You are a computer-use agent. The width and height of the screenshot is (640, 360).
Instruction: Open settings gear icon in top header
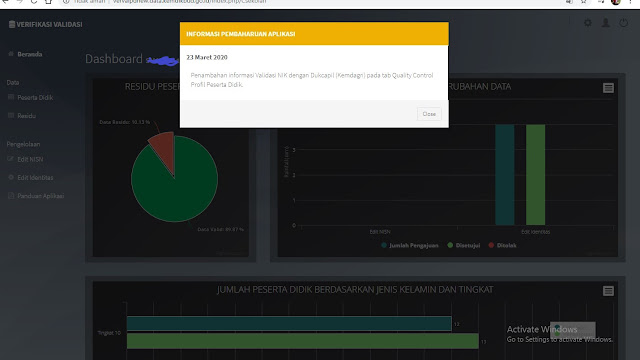tap(588, 23)
